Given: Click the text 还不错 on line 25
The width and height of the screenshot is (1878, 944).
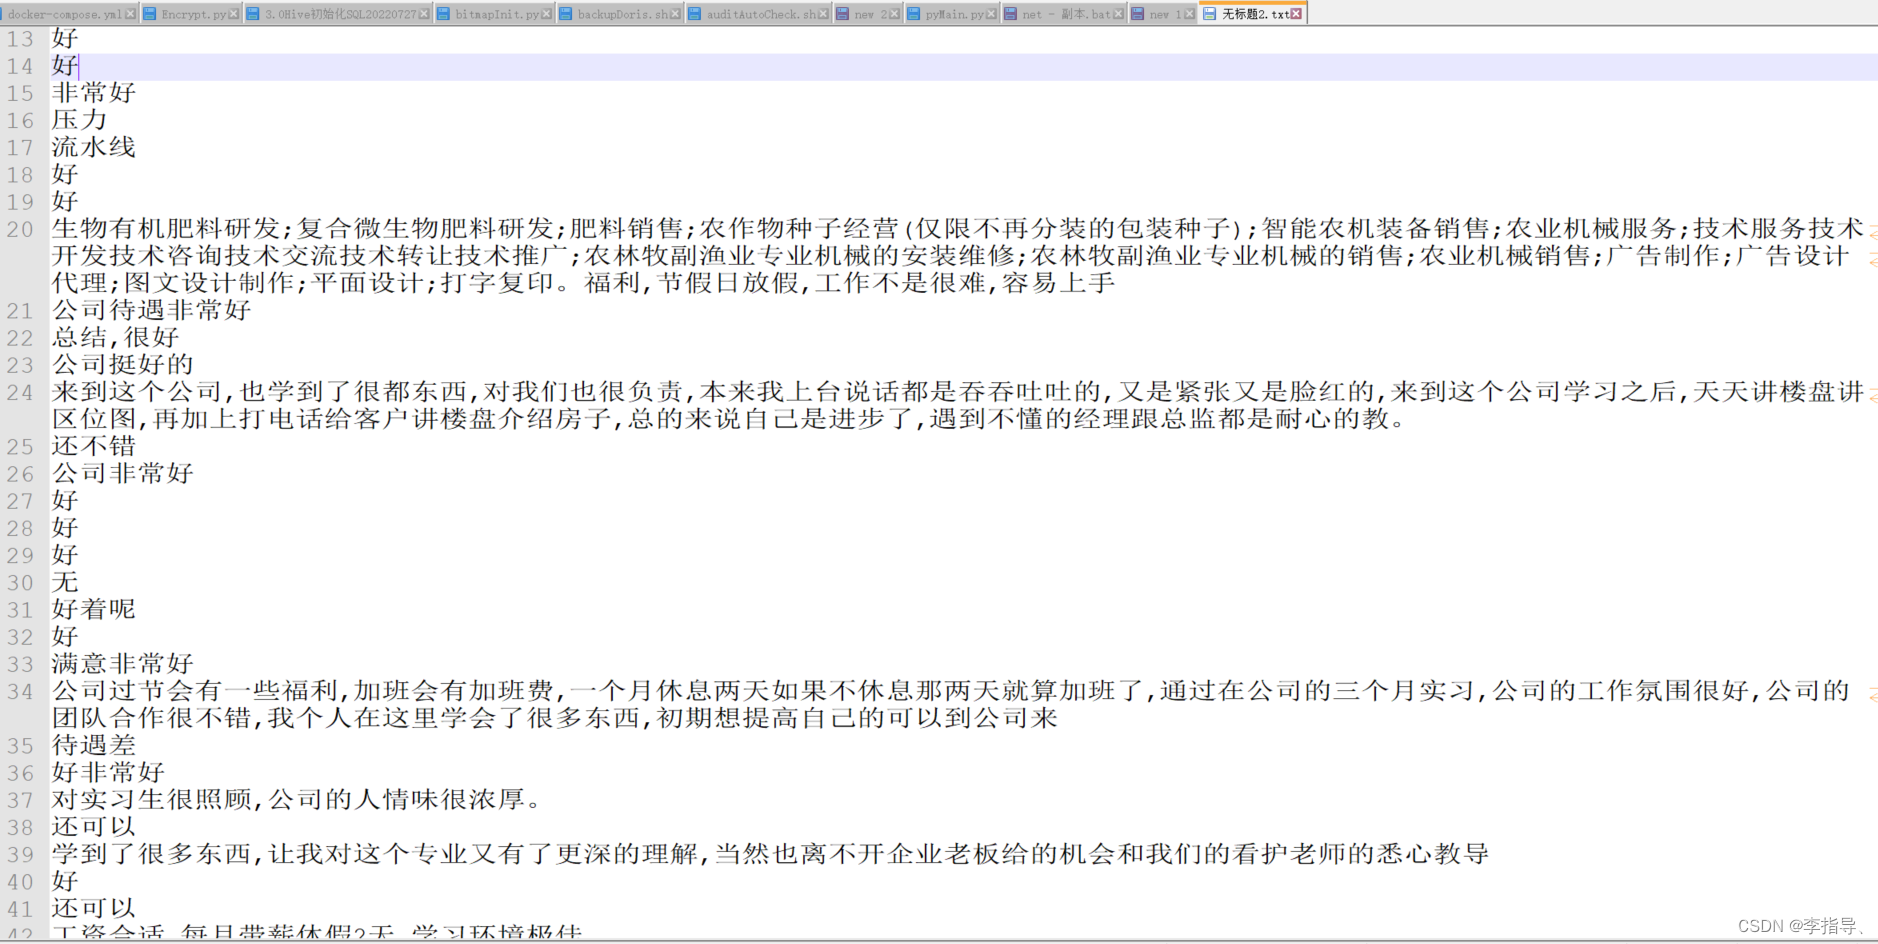Looking at the screenshot, I should [x=94, y=446].
